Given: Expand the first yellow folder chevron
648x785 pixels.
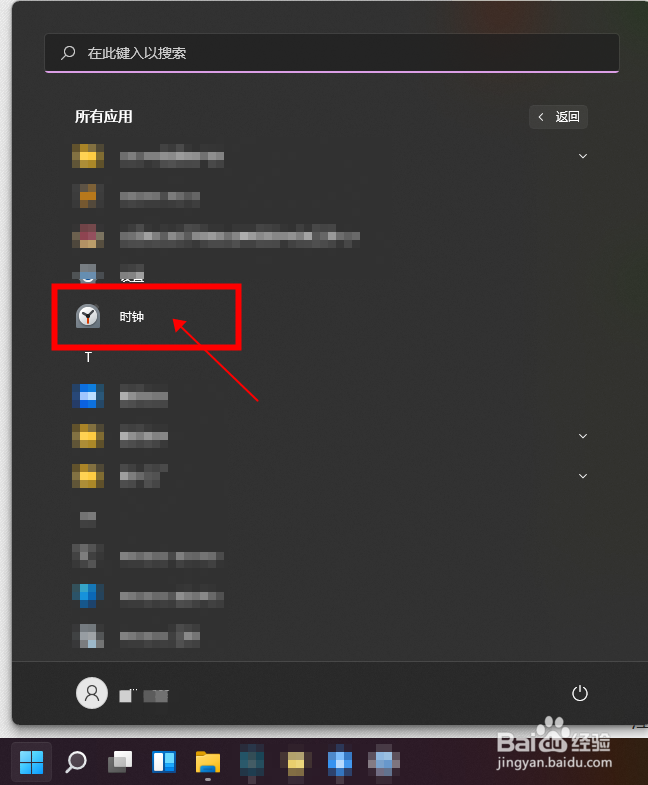Looking at the screenshot, I should point(583,156).
